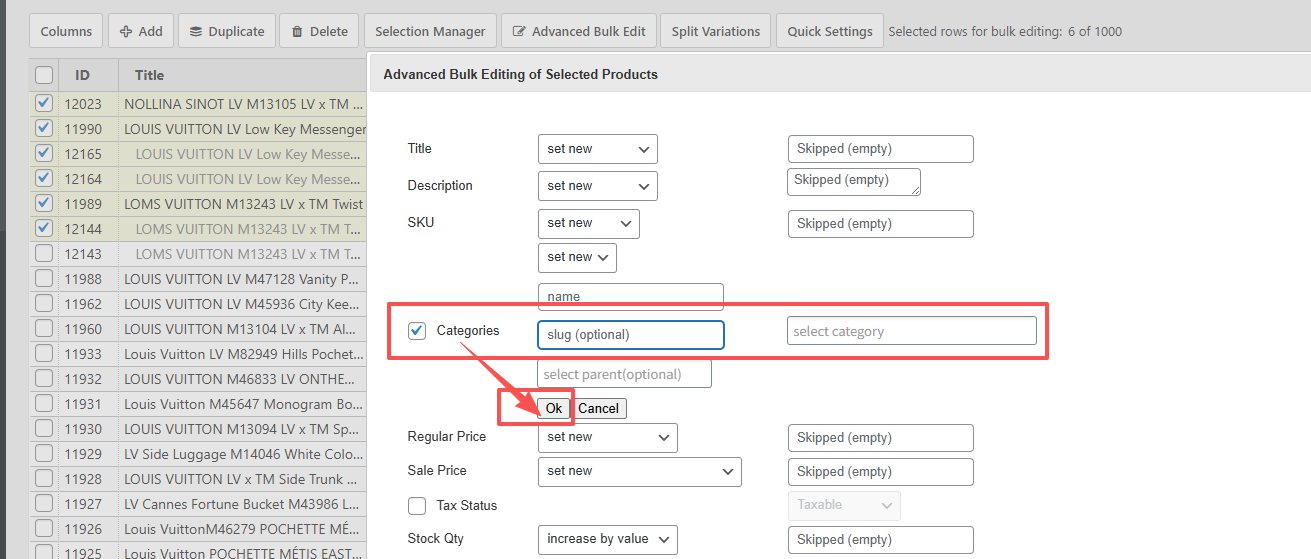1311x559 pixels.
Task: Expand the Sale Price action dropdown
Action: 639,471
